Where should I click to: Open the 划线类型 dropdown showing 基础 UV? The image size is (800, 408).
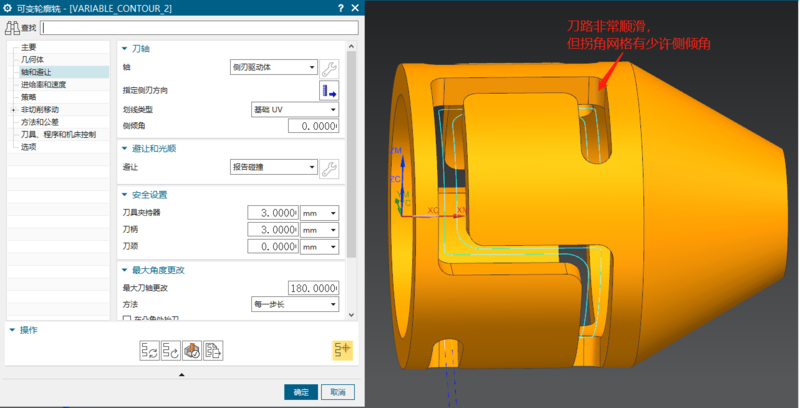293,109
